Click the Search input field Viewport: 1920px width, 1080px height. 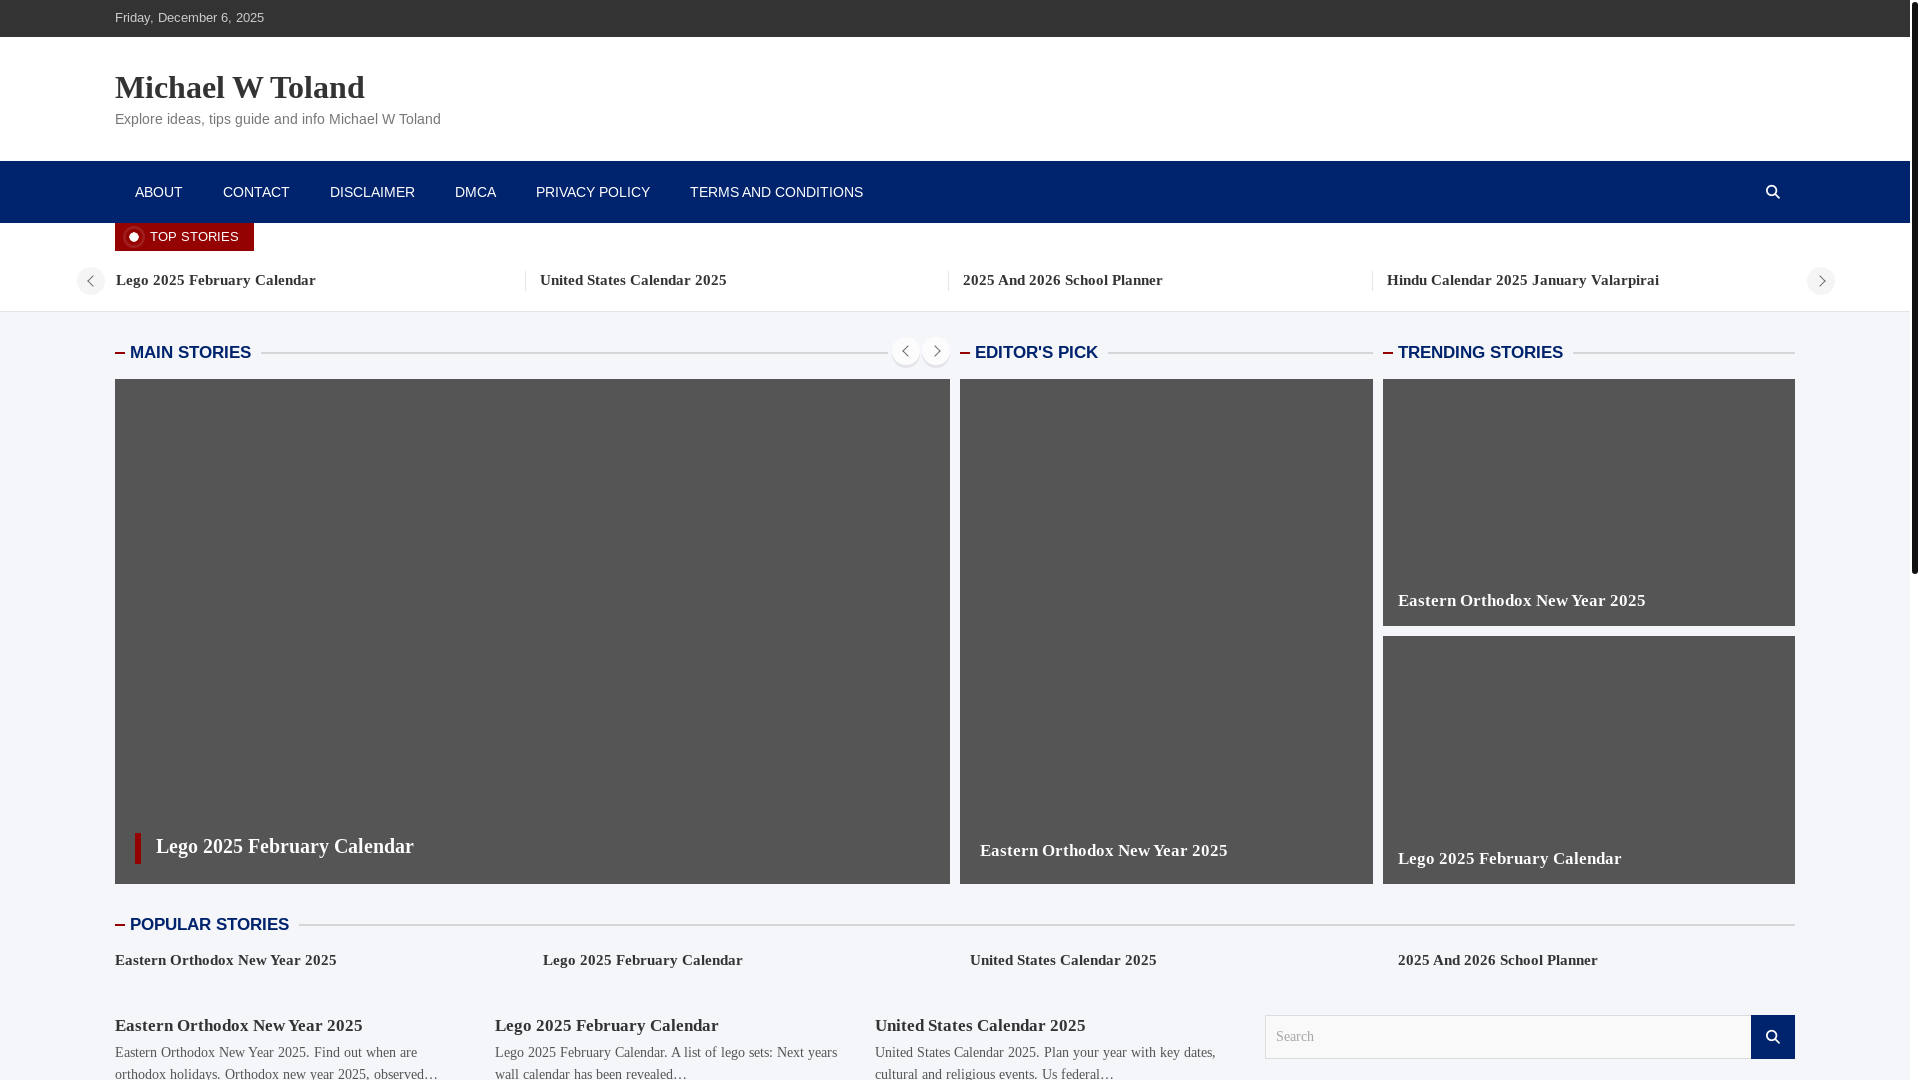[x=1508, y=1037]
